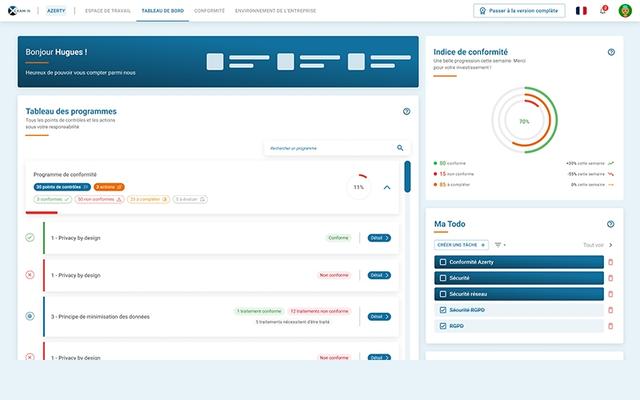Click the Rechercher un programme field
Image resolution: width=640 pixels, height=400 pixels.
point(328,148)
